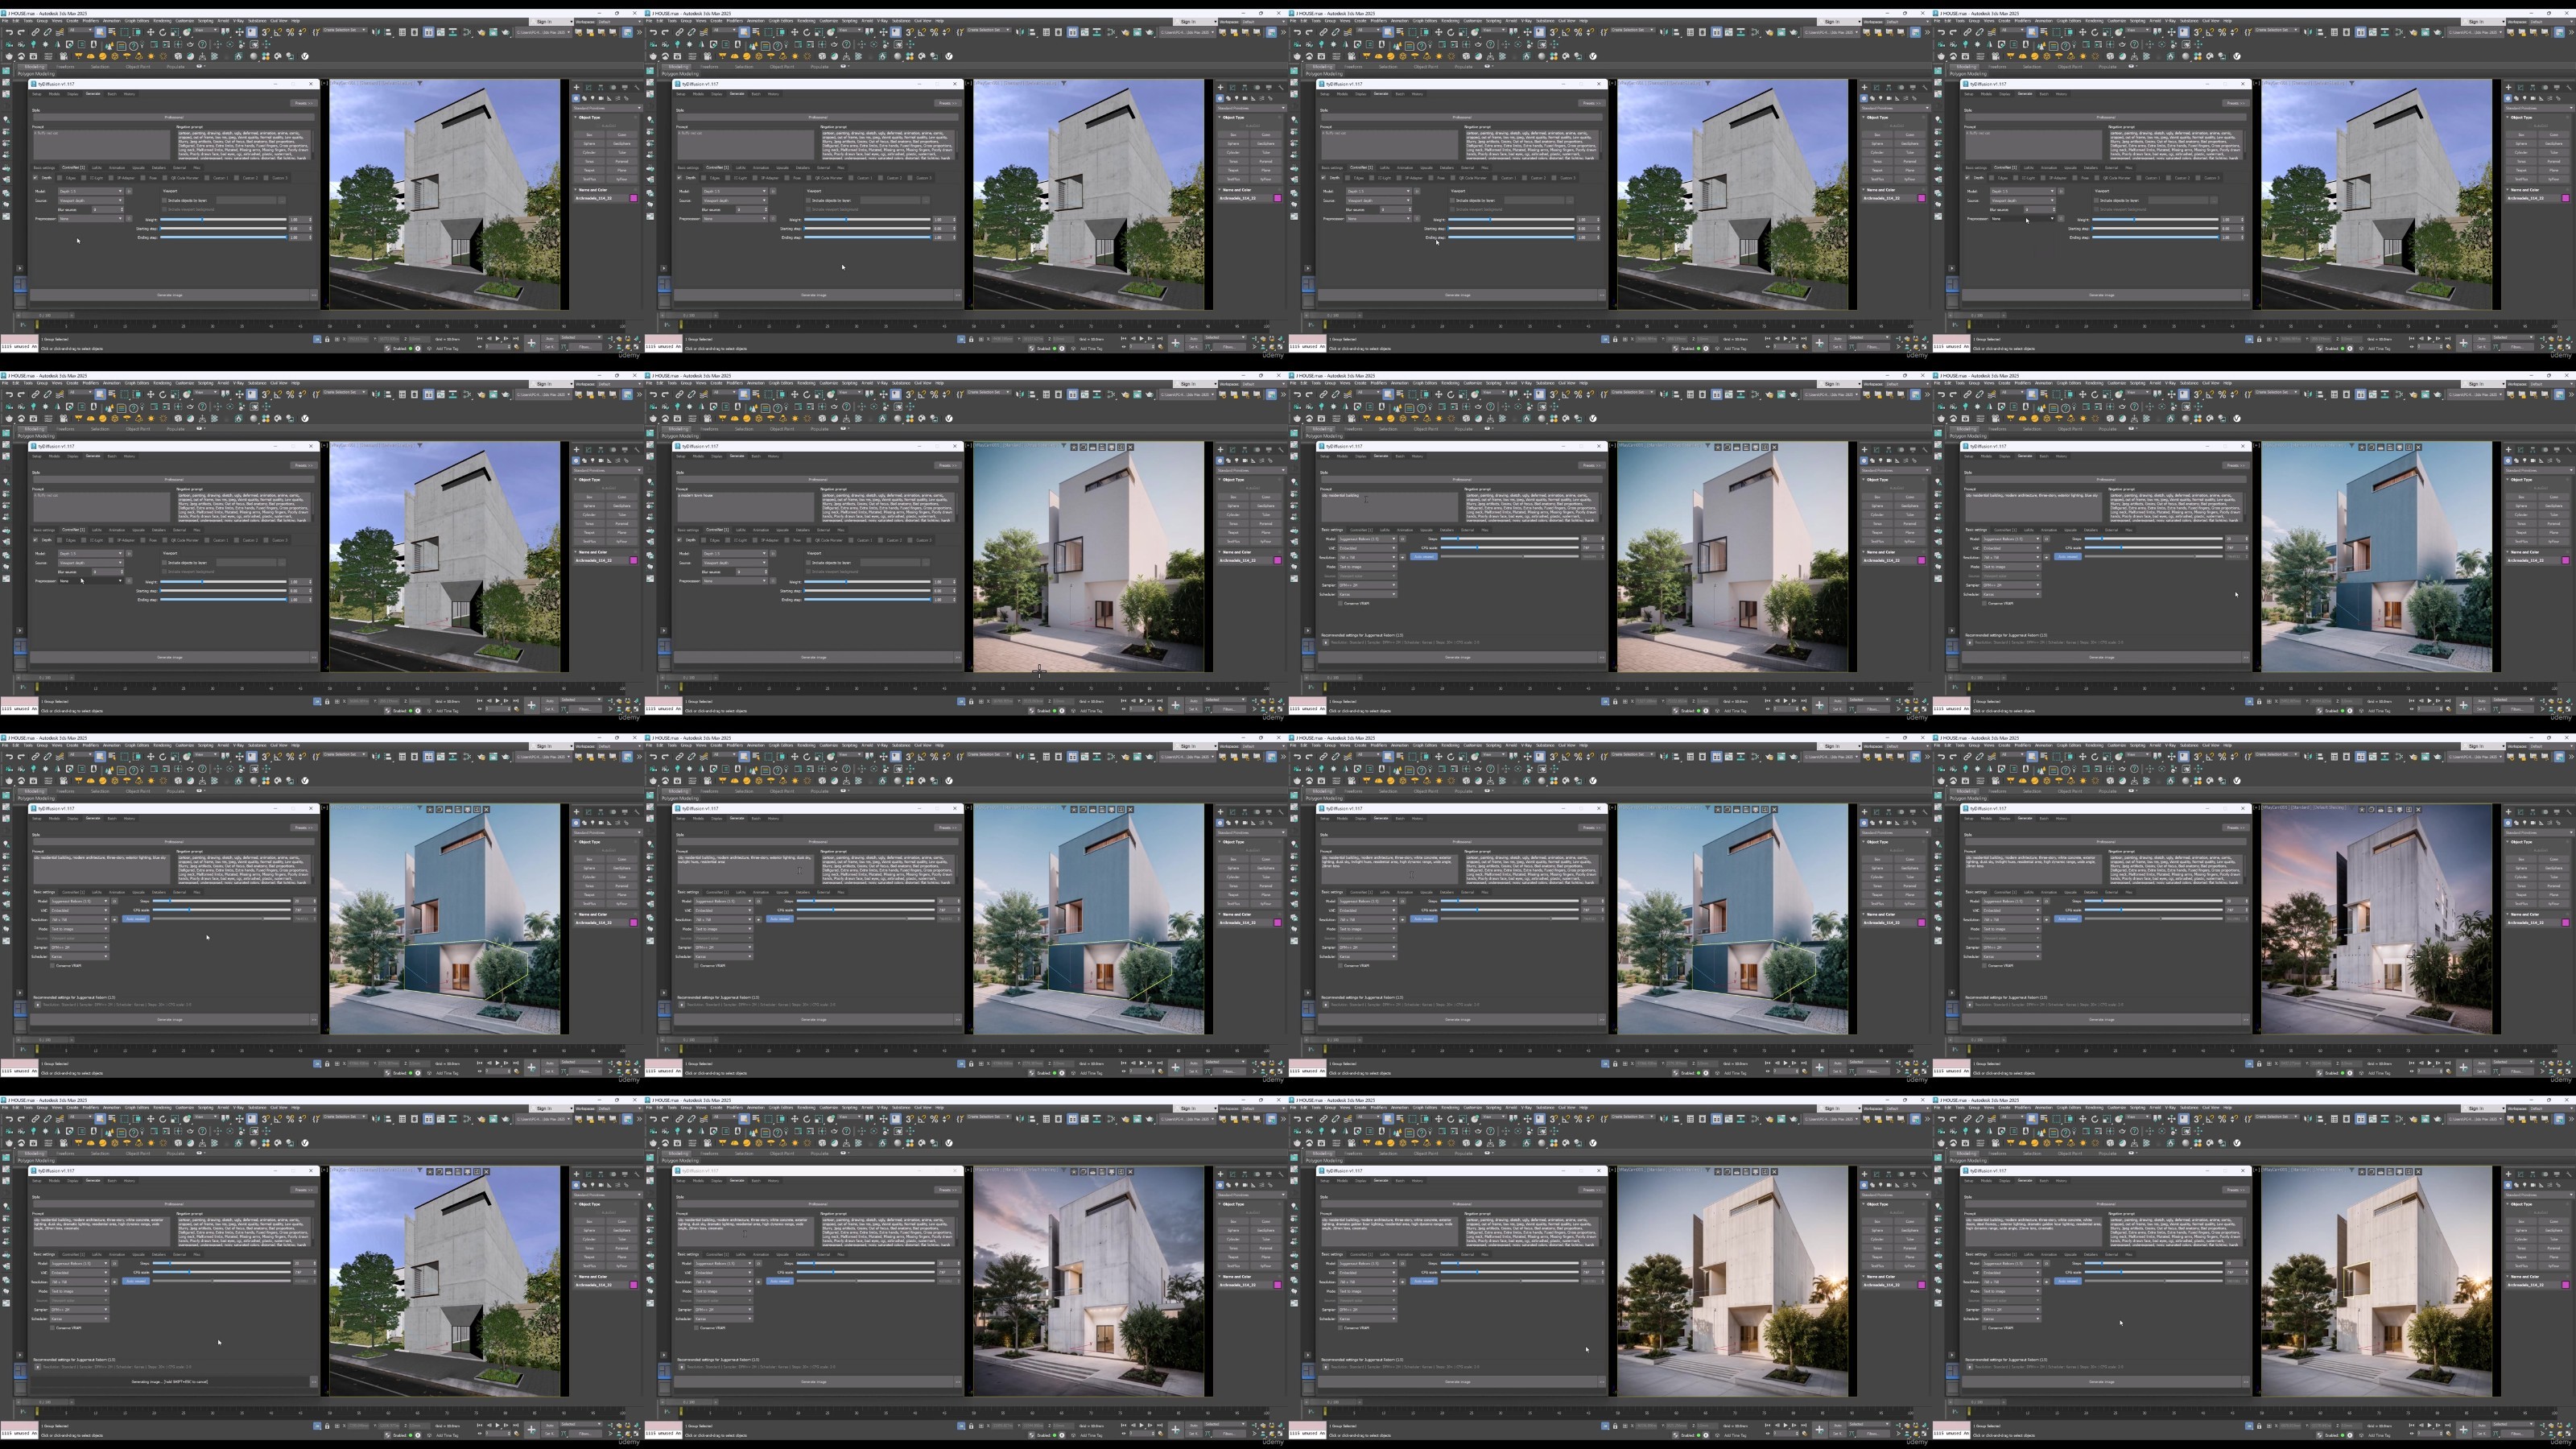Click Lights category icon in 'Generating image…' frame

[593, 1185]
